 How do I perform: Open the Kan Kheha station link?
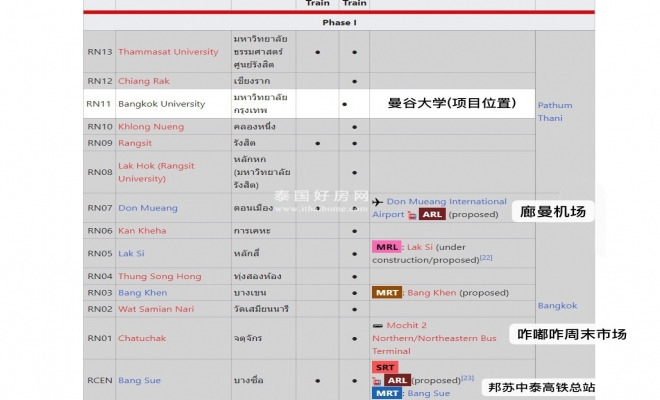142,231
